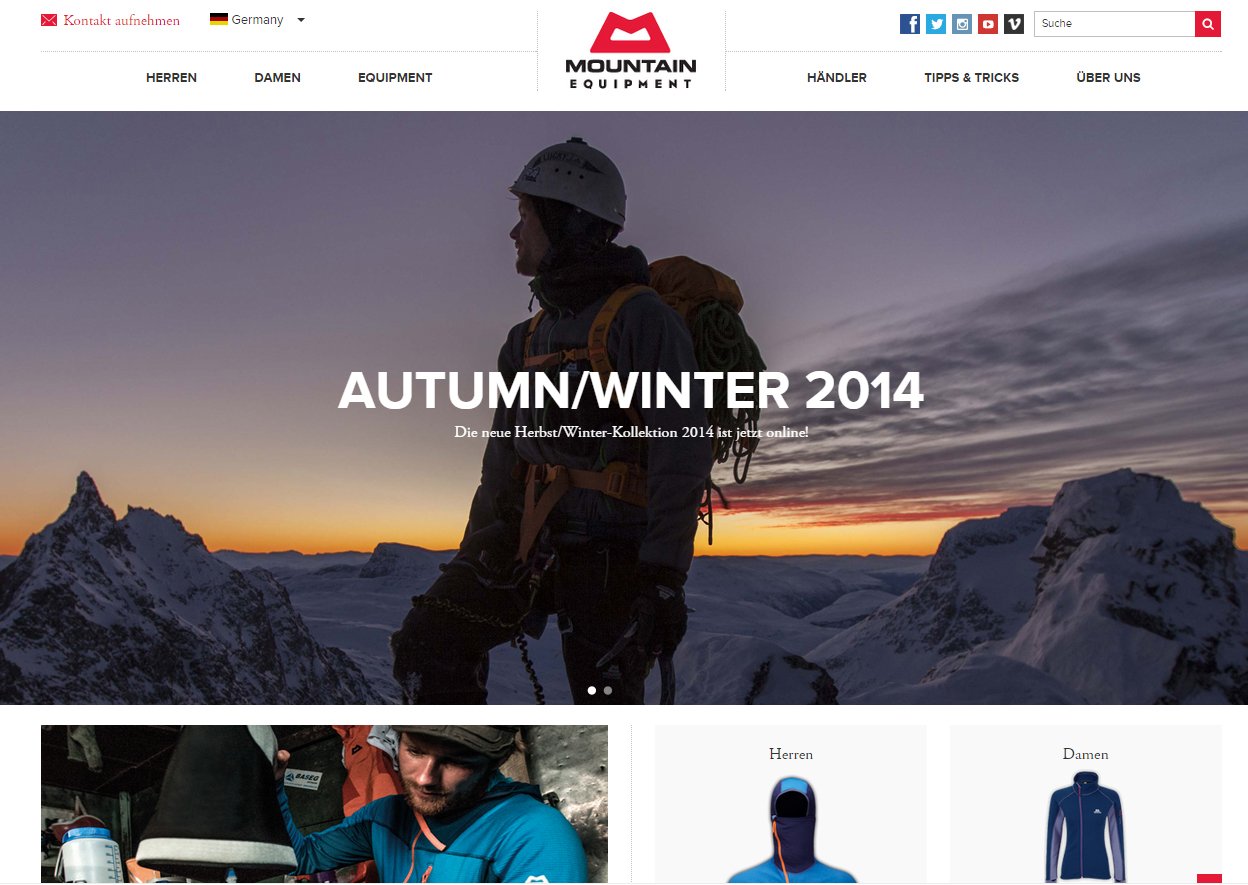Screen dimensions: 1248x885
Task: Switch to the second carousel slide dot
Action: pos(608,690)
